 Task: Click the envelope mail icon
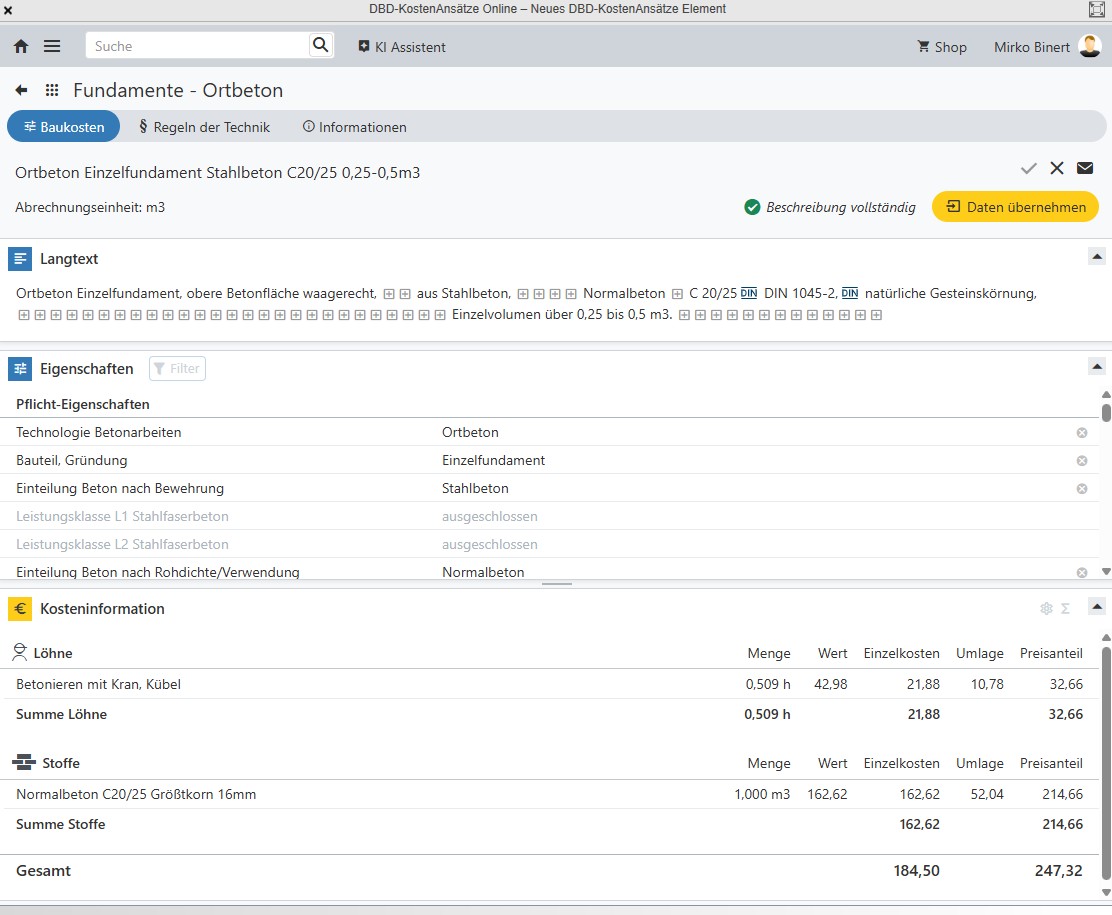point(1085,168)
